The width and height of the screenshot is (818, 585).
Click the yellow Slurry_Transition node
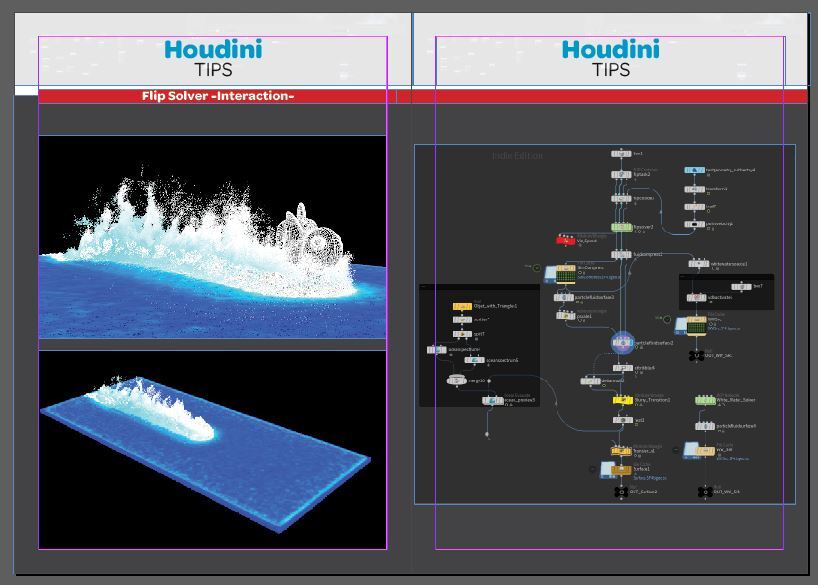click(x=622, y=400)
